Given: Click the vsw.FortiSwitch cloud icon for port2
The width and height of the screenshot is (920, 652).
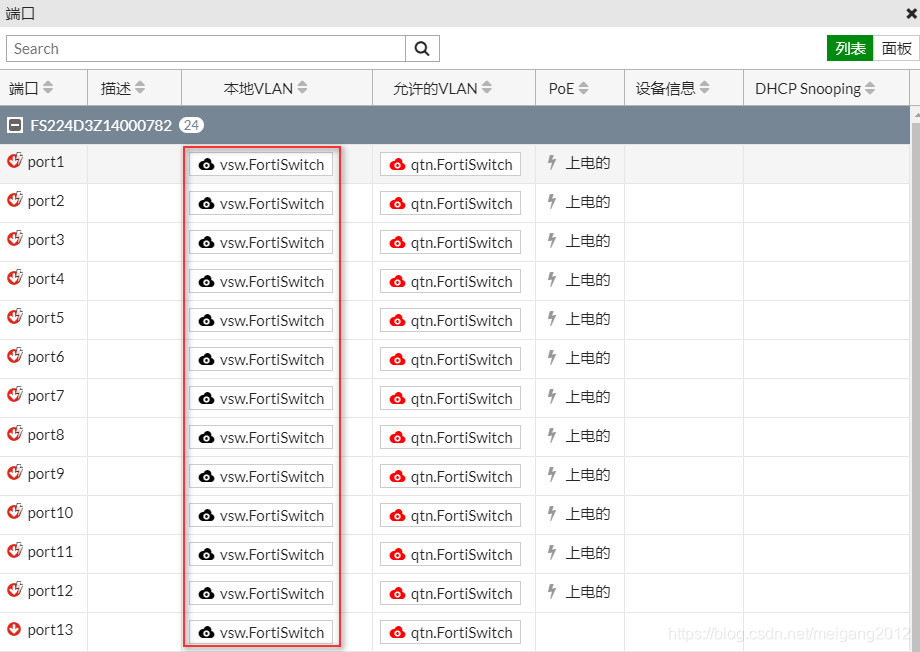Looking at the screenshot, I should [207, 204].
